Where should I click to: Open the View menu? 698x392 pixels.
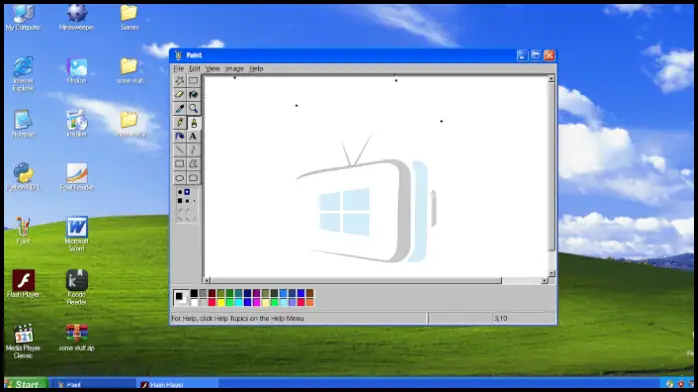[212, 69]
